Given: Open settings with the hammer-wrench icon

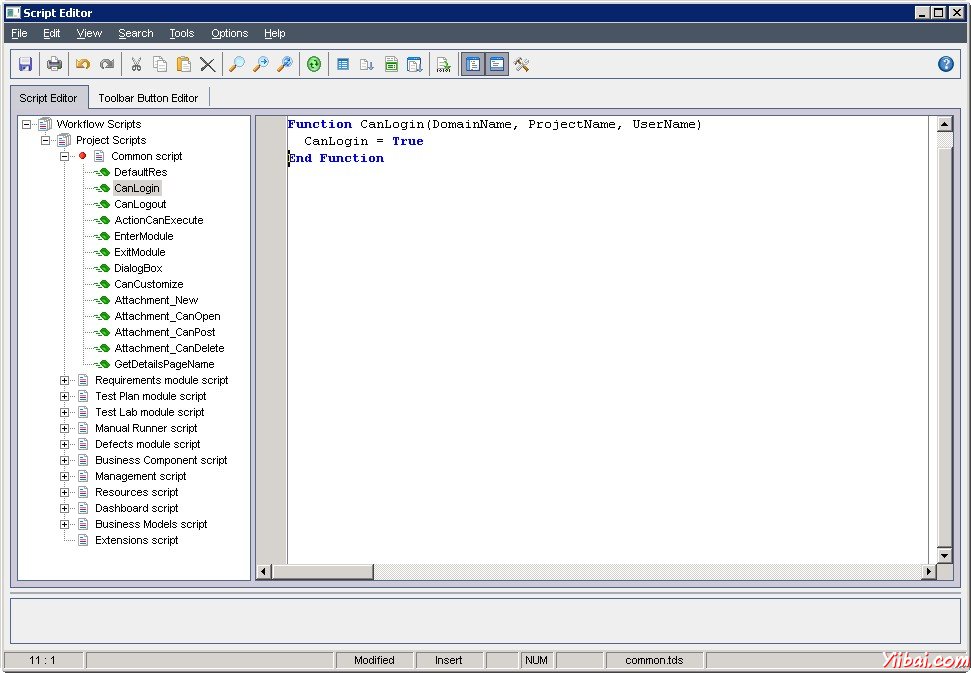Looking at the screenshot, I should pyautogui.click(x=521, y=64).
